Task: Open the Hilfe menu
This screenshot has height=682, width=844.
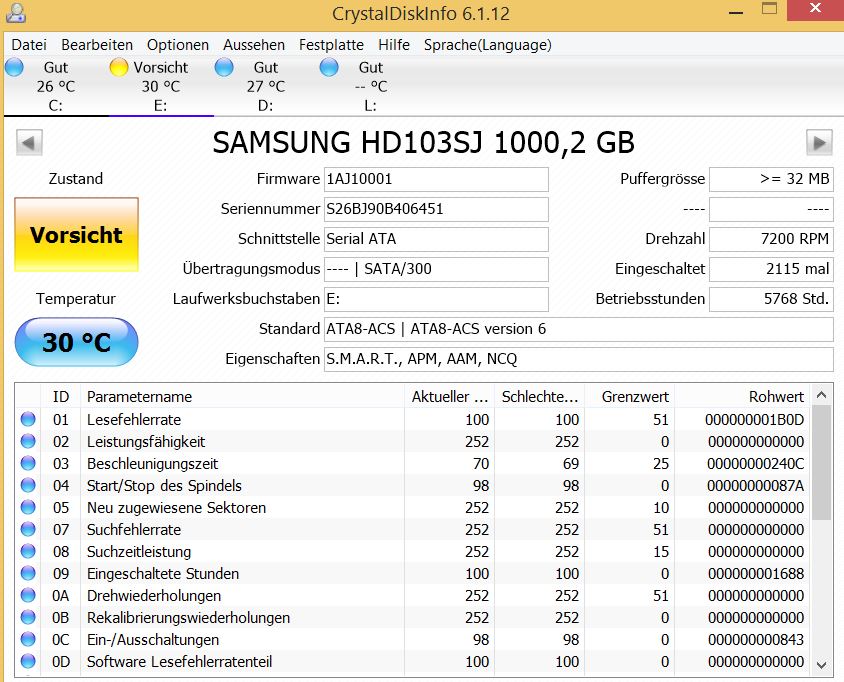Action: (394, 45)
